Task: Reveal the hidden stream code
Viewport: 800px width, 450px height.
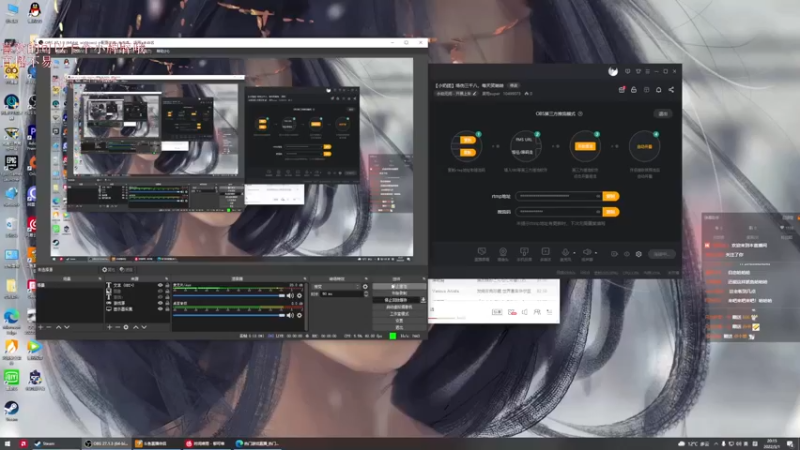Action: point(598,212)
